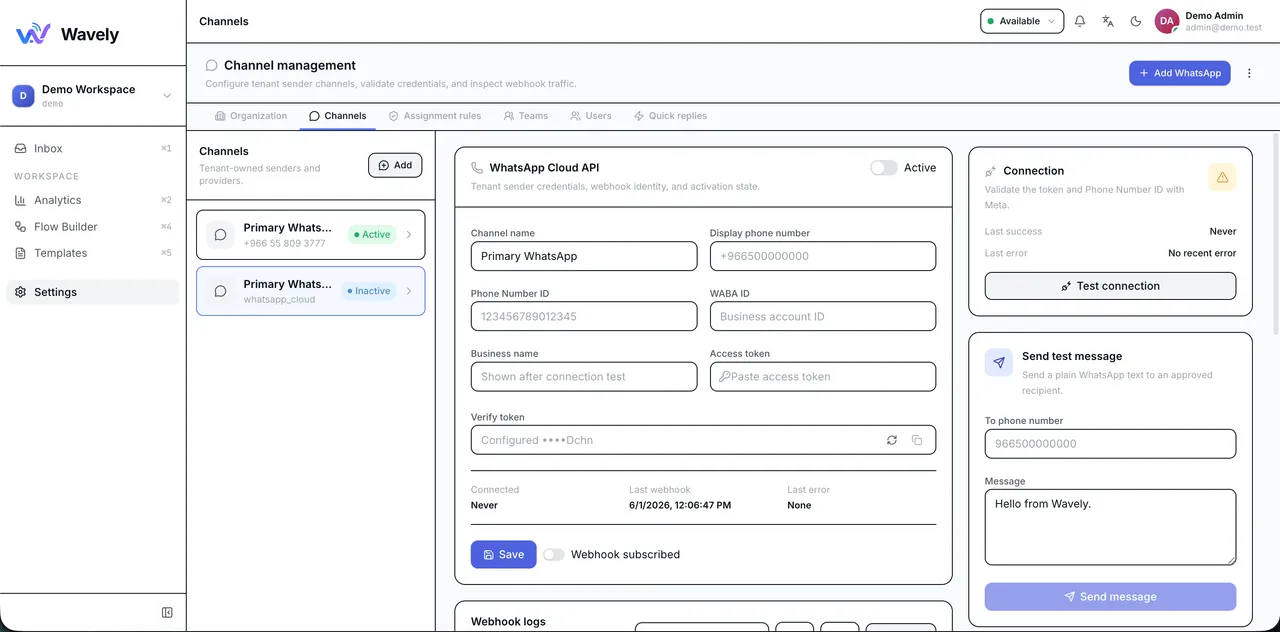The height and width of the screenshot is (632, 1280).
Task: Go to Inbox in sidebar
Action: click(x=93, y=148)
